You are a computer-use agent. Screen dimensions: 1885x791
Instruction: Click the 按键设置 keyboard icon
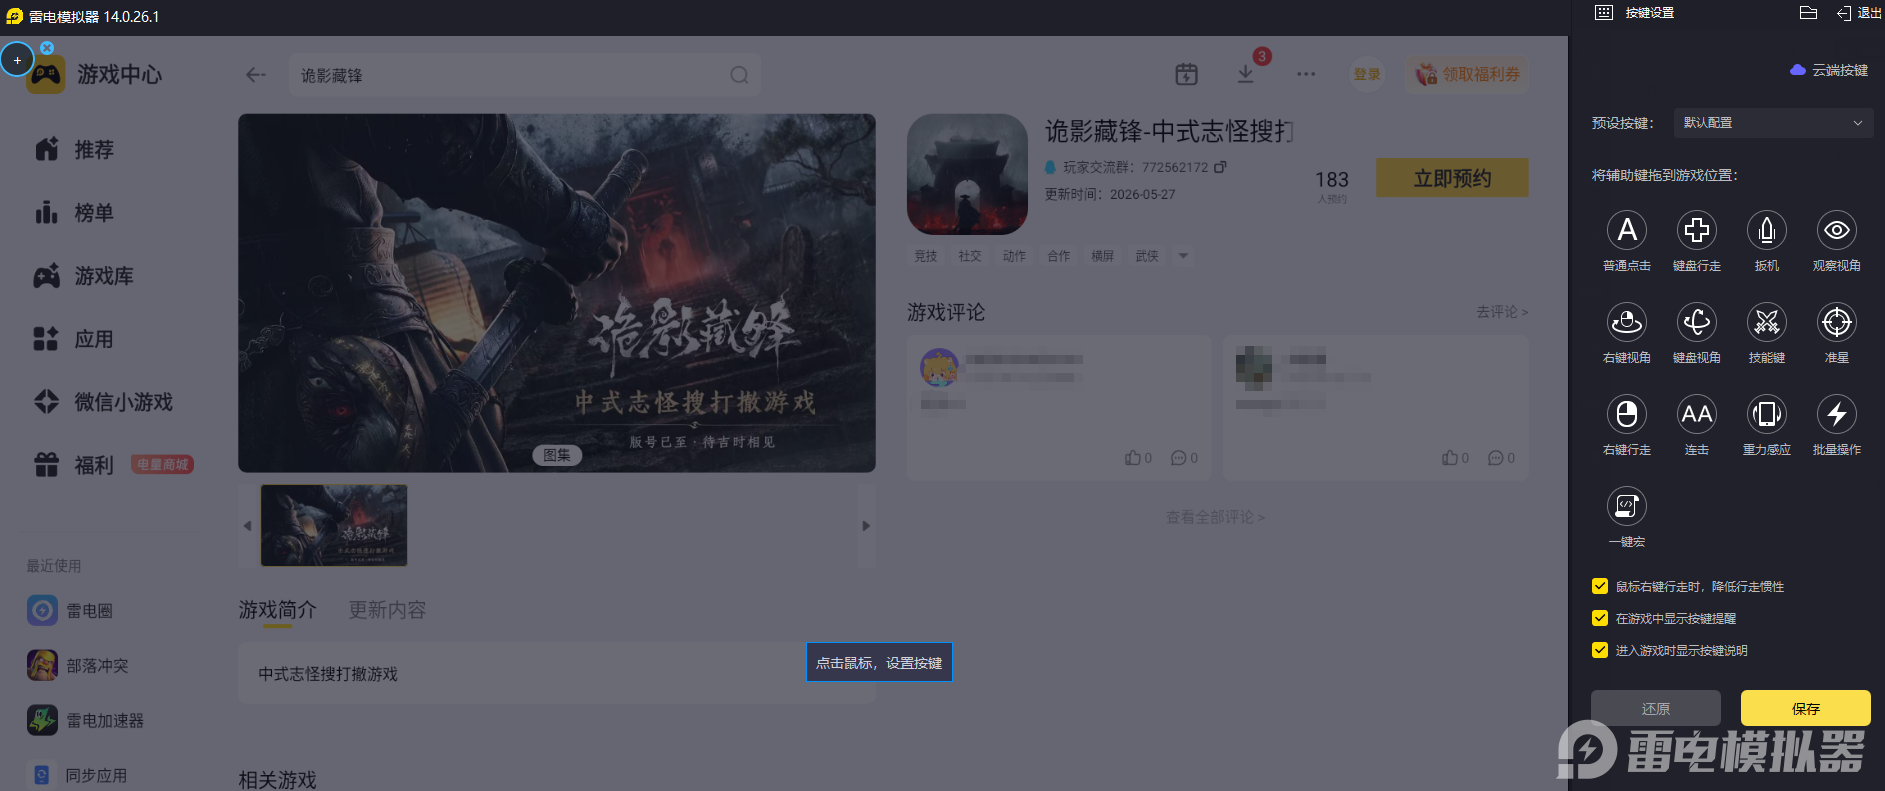tap(1604, 13)
